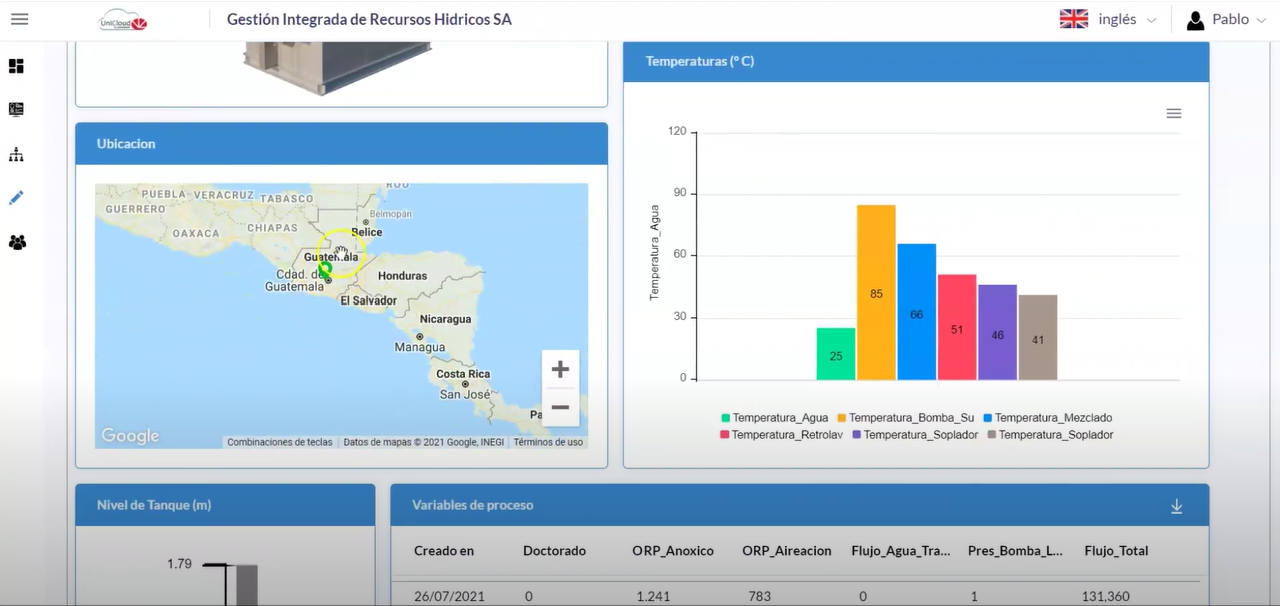1280x606 pixels.
Task: Sort by the ORP_Anoxico column header
Action: click(673, 551)
